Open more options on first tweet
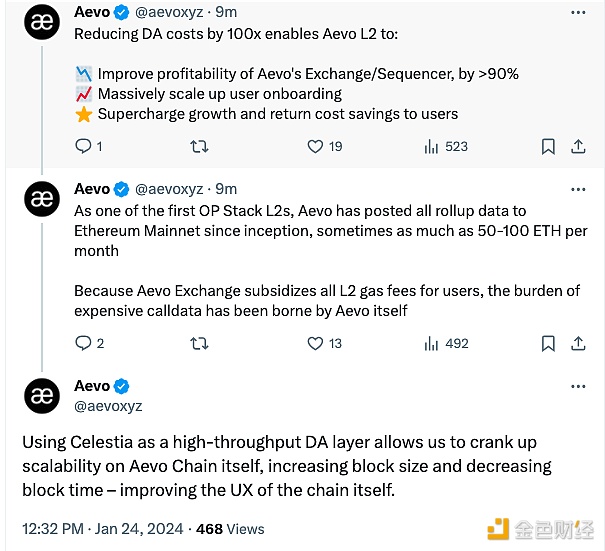Image resolution: width=605 pixels, height=551 pixels. 577,14
